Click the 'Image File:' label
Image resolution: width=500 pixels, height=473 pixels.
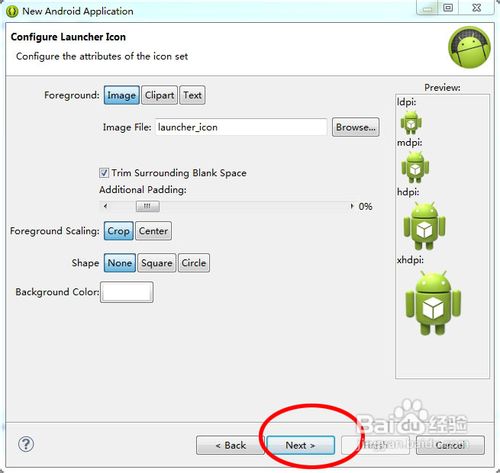coord(127,127)
